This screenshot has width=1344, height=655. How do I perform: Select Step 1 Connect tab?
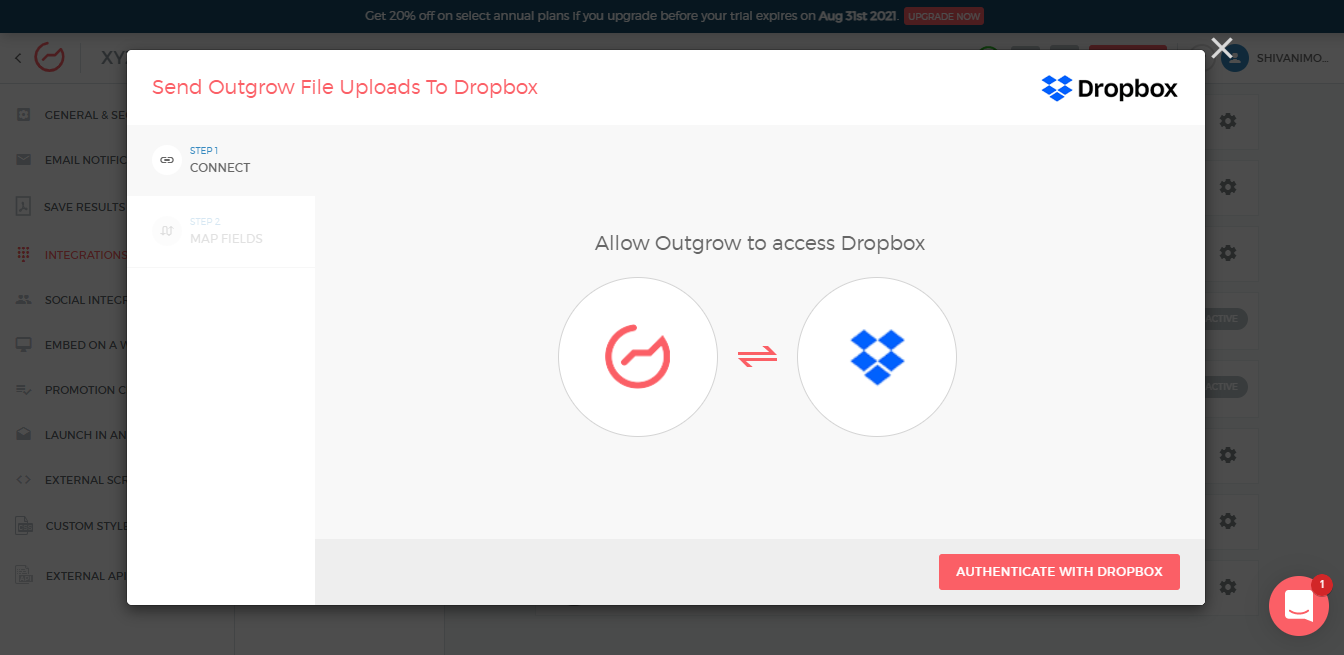221,160
